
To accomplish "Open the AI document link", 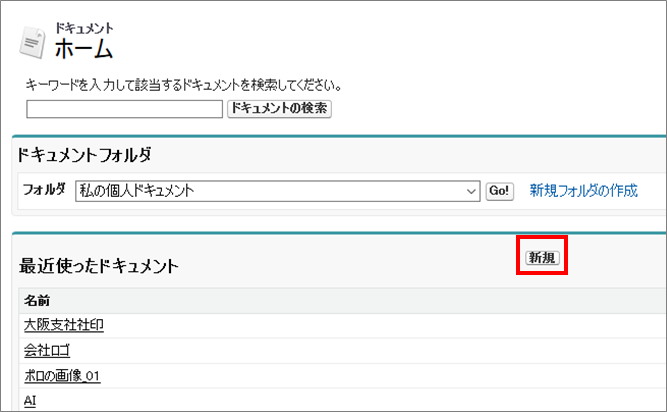I will [30, 400].
